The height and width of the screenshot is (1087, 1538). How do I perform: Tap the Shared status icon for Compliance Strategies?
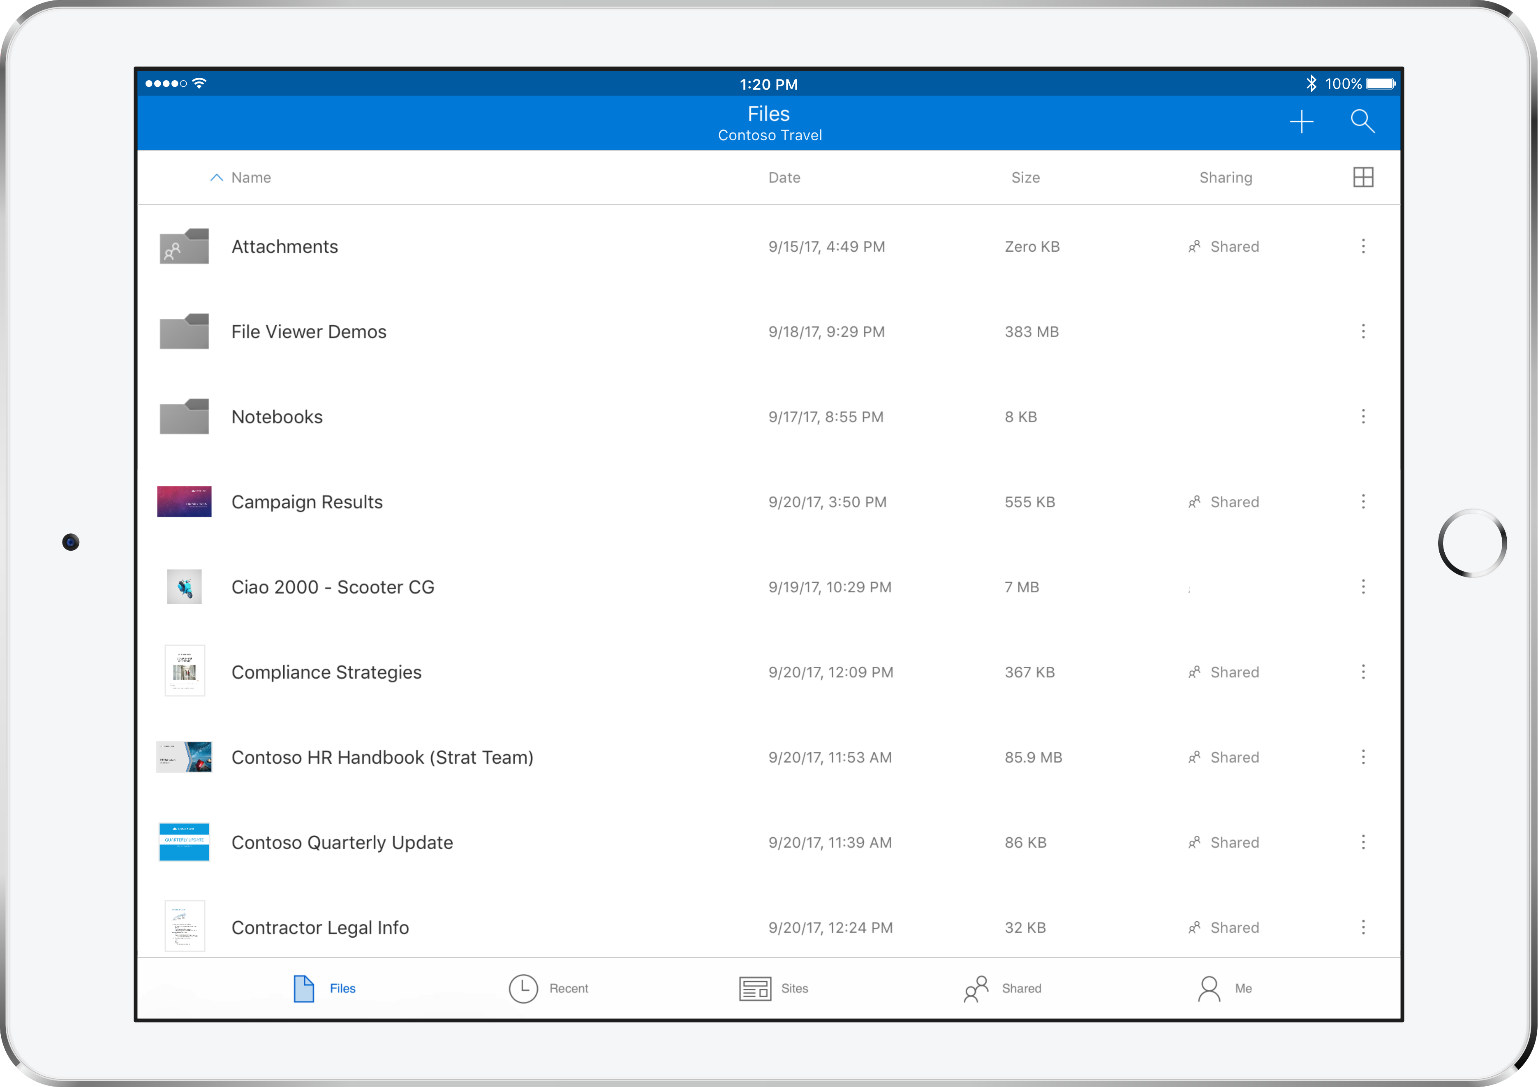(x=1194, y=673)
